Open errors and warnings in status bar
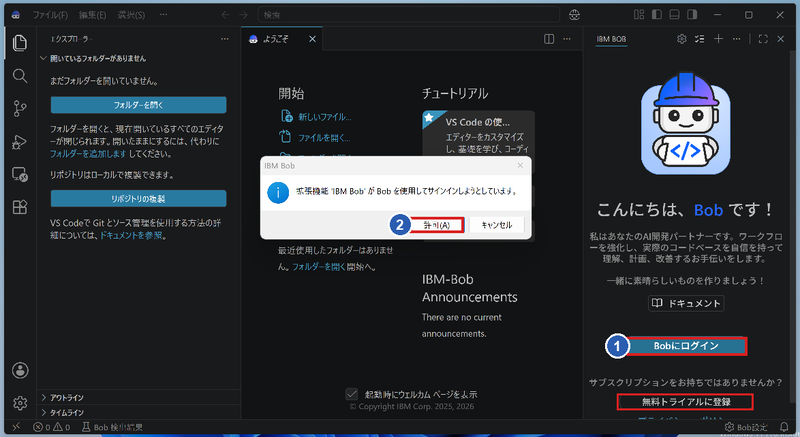Screen dimensions: 800x437 click(x=52, y=427)
